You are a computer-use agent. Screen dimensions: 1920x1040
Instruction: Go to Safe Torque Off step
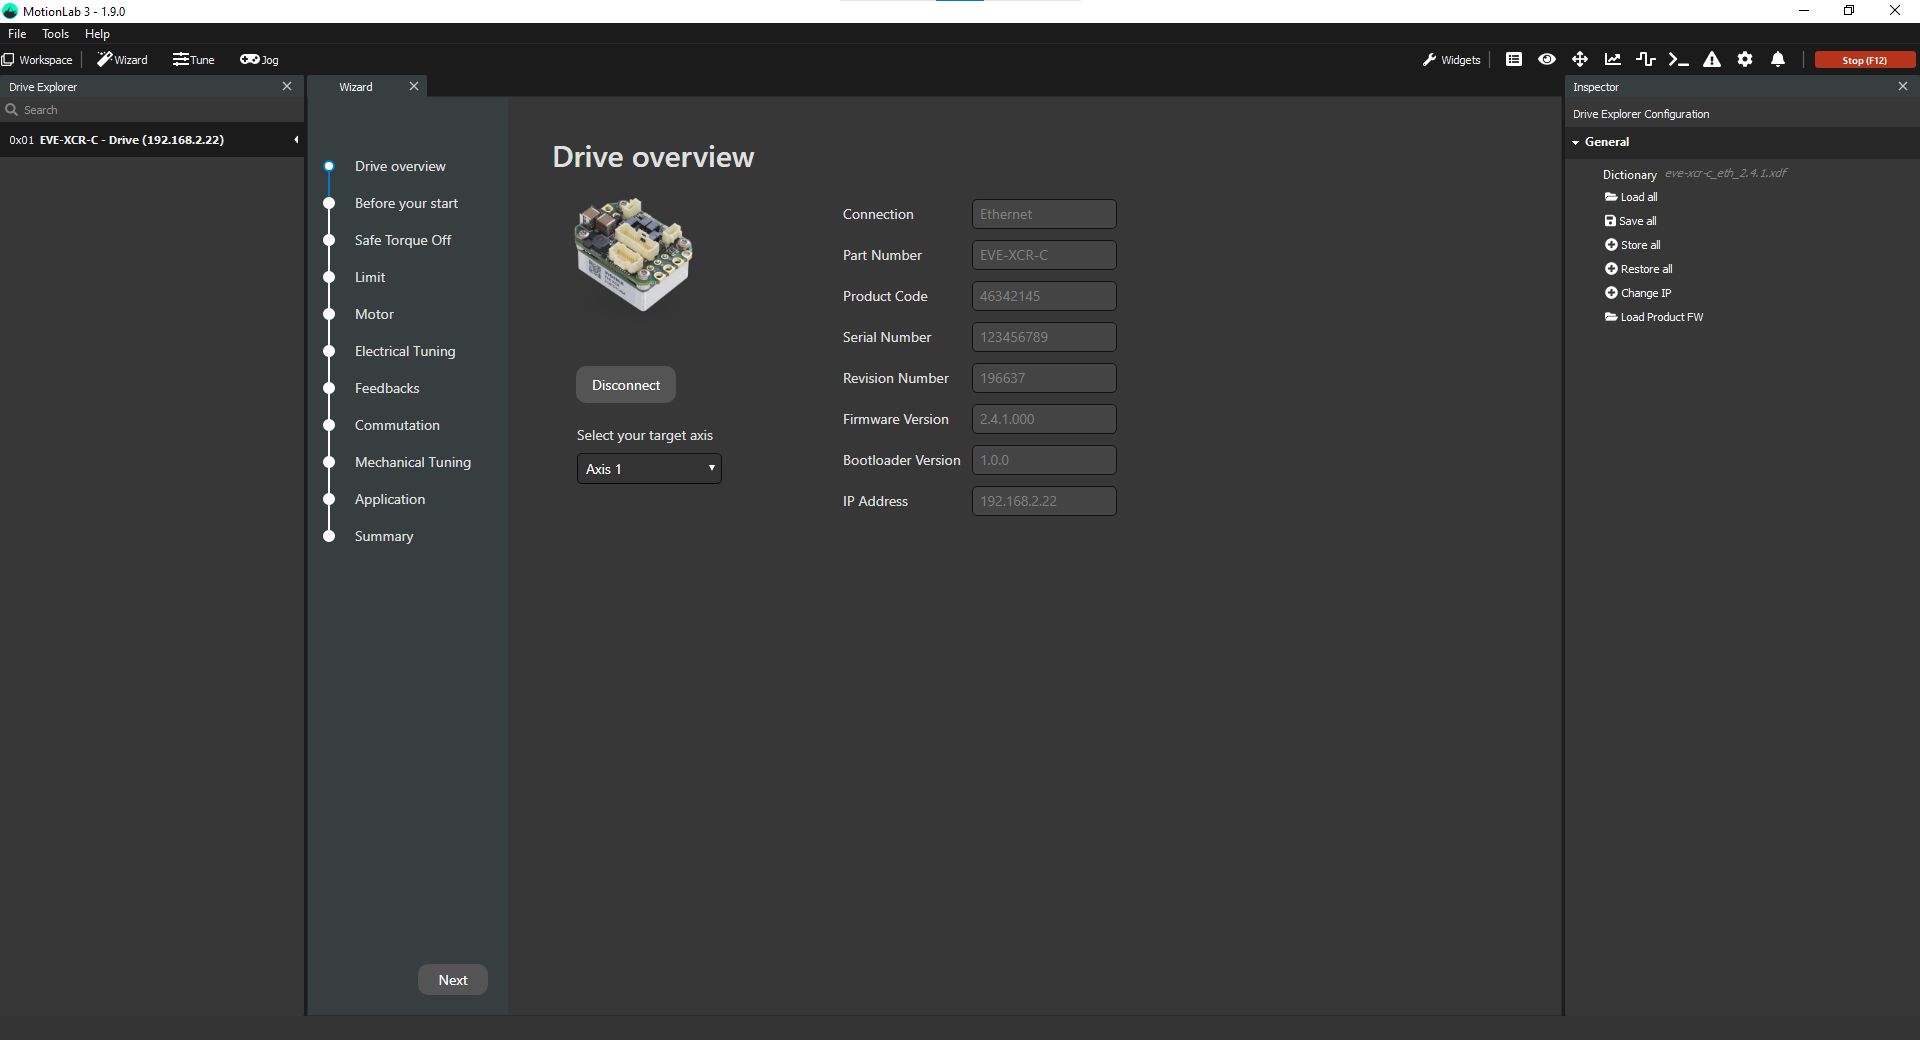point(402,240)
